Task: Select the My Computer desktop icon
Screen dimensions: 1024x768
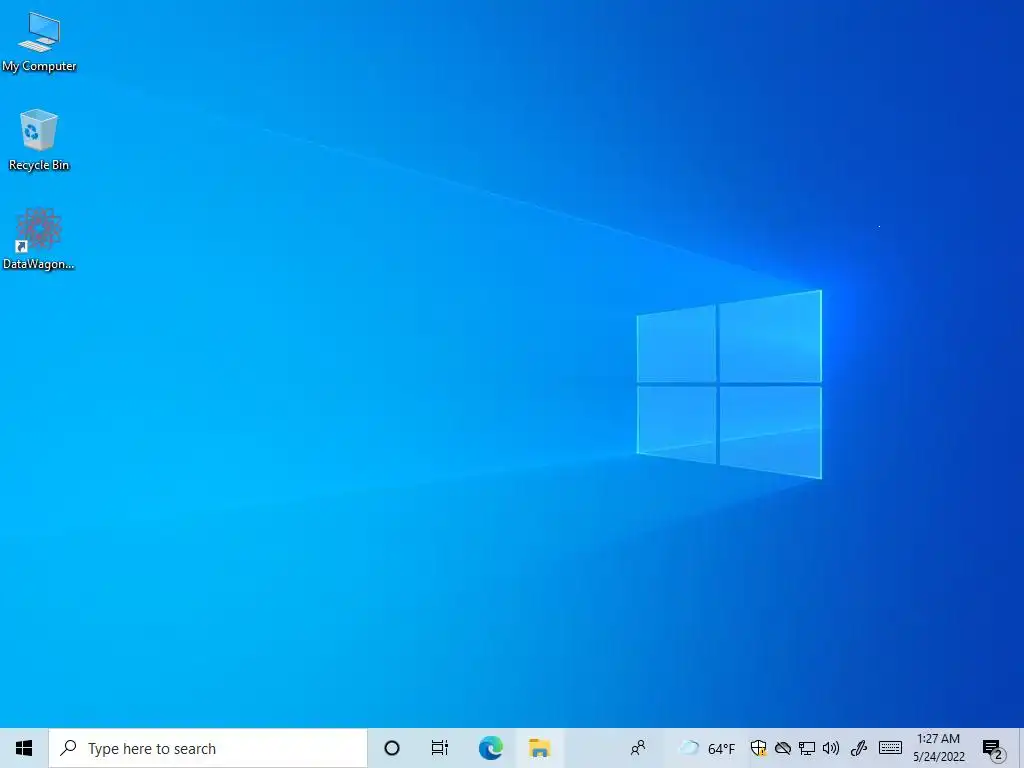Action: (39, 42)
